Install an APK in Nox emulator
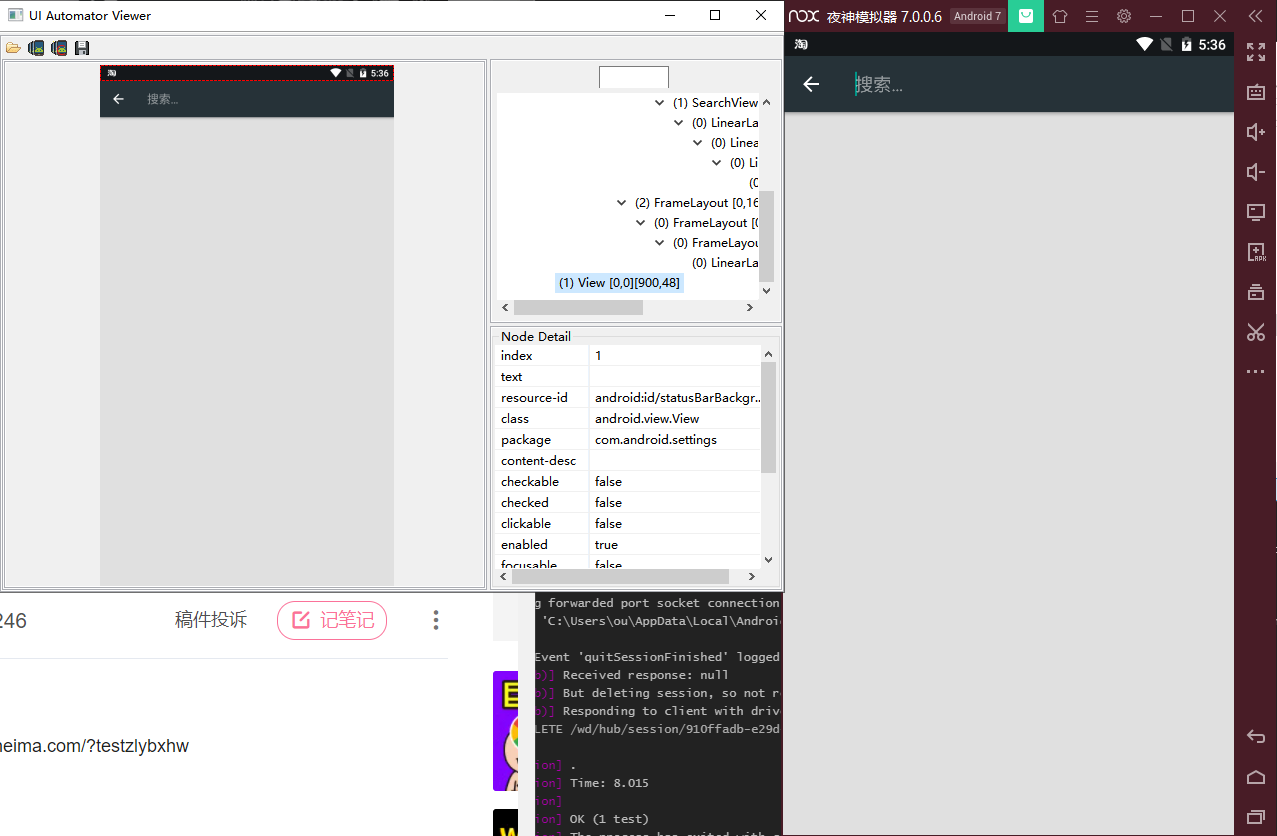Viewport: 1277px width, 836px height. (1256, 252)
